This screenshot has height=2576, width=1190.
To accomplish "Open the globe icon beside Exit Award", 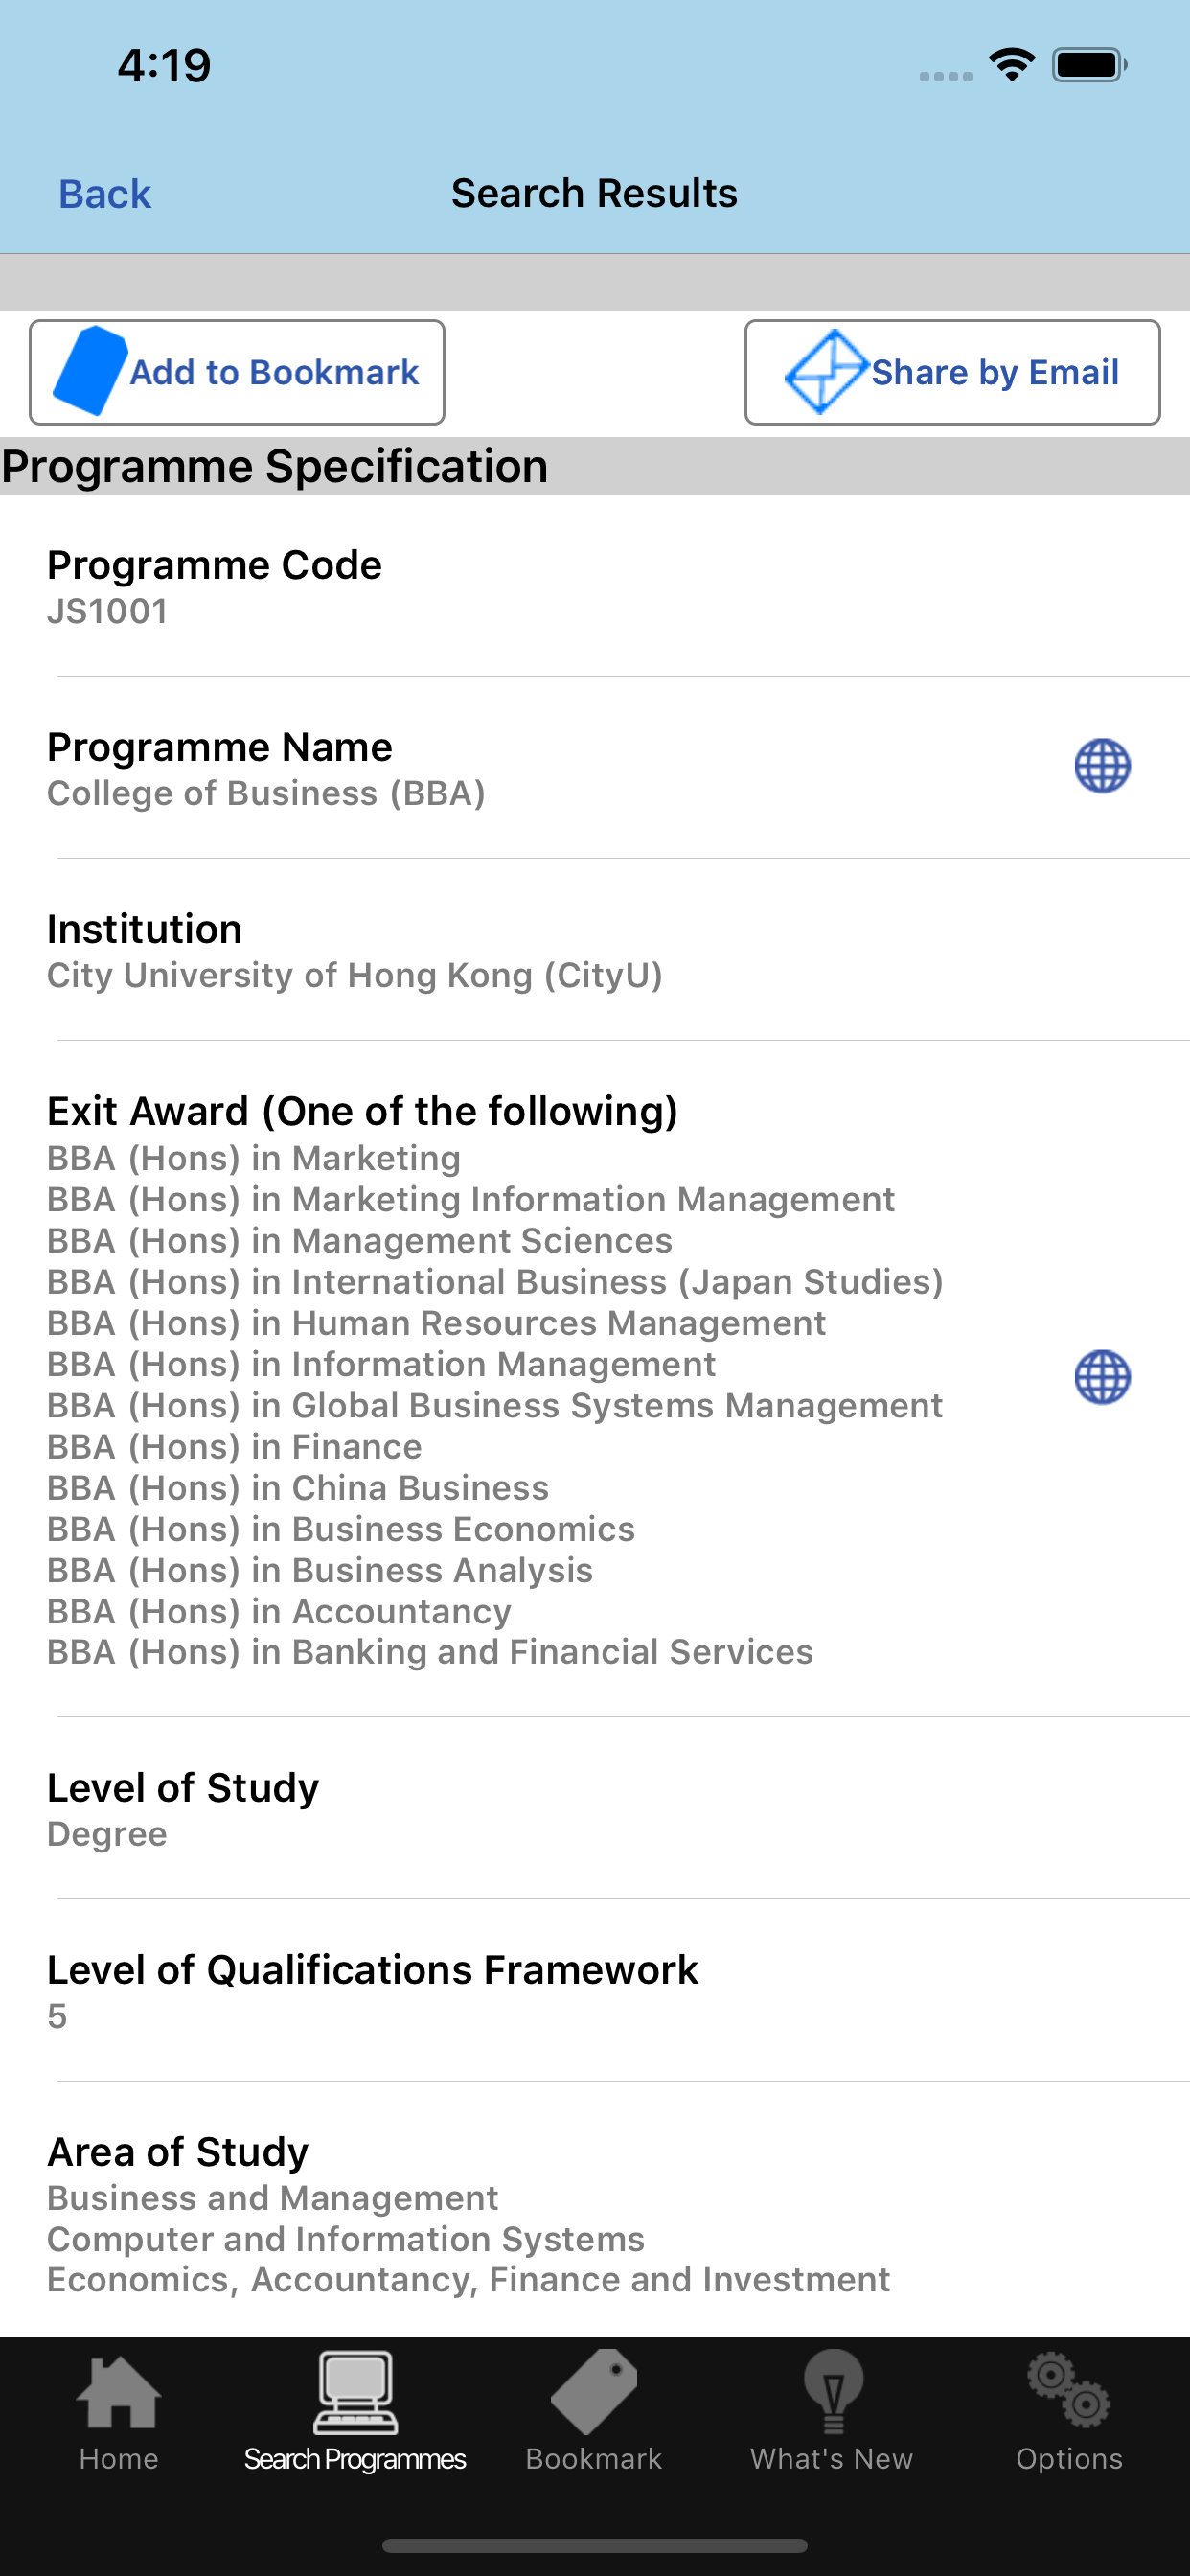I will coord(1102,1378).
